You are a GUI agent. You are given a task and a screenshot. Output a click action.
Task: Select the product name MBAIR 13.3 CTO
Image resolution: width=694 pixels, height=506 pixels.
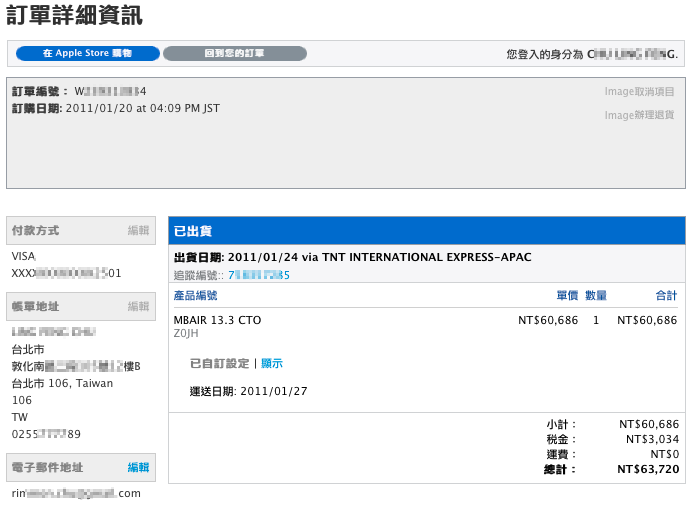[x=217, y=320]
